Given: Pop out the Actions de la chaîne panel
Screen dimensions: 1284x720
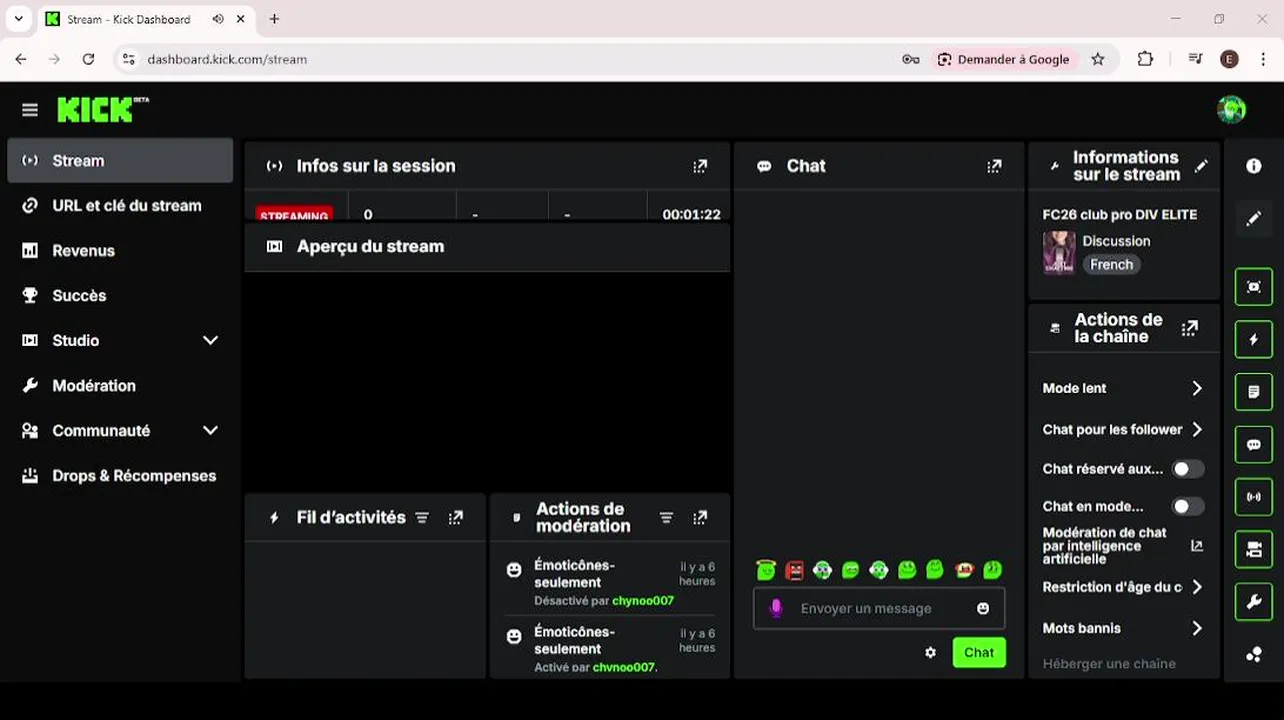Looking at the screenshot, I should 1190,328.
